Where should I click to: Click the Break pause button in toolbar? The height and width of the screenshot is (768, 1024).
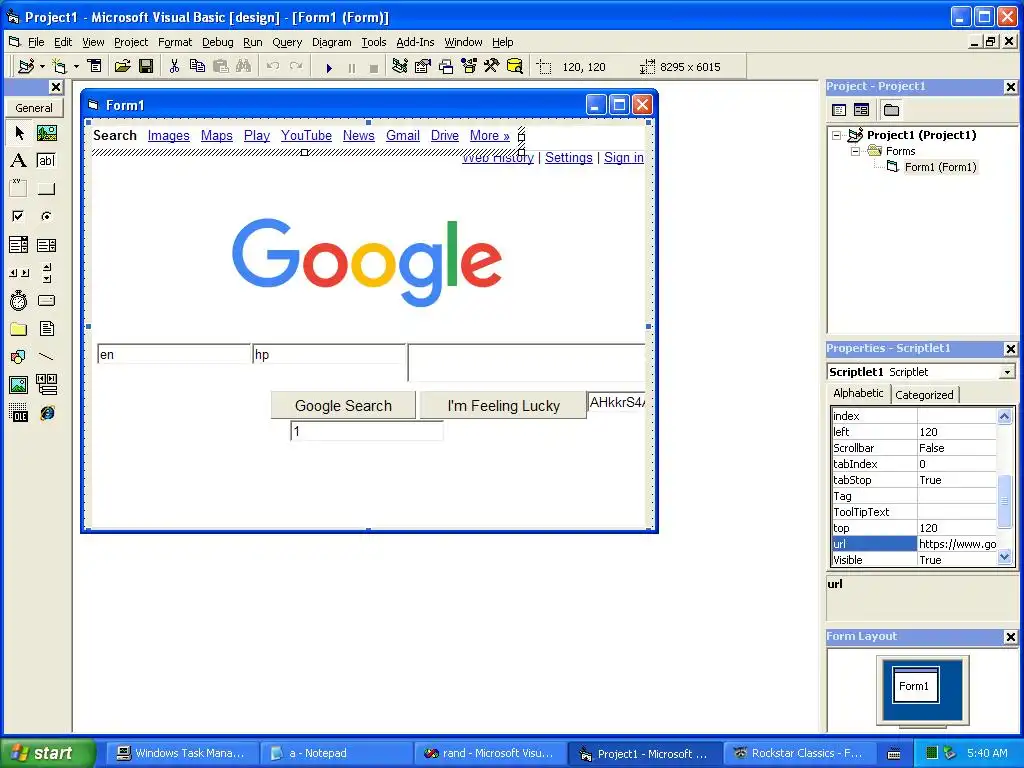point(352,67)
